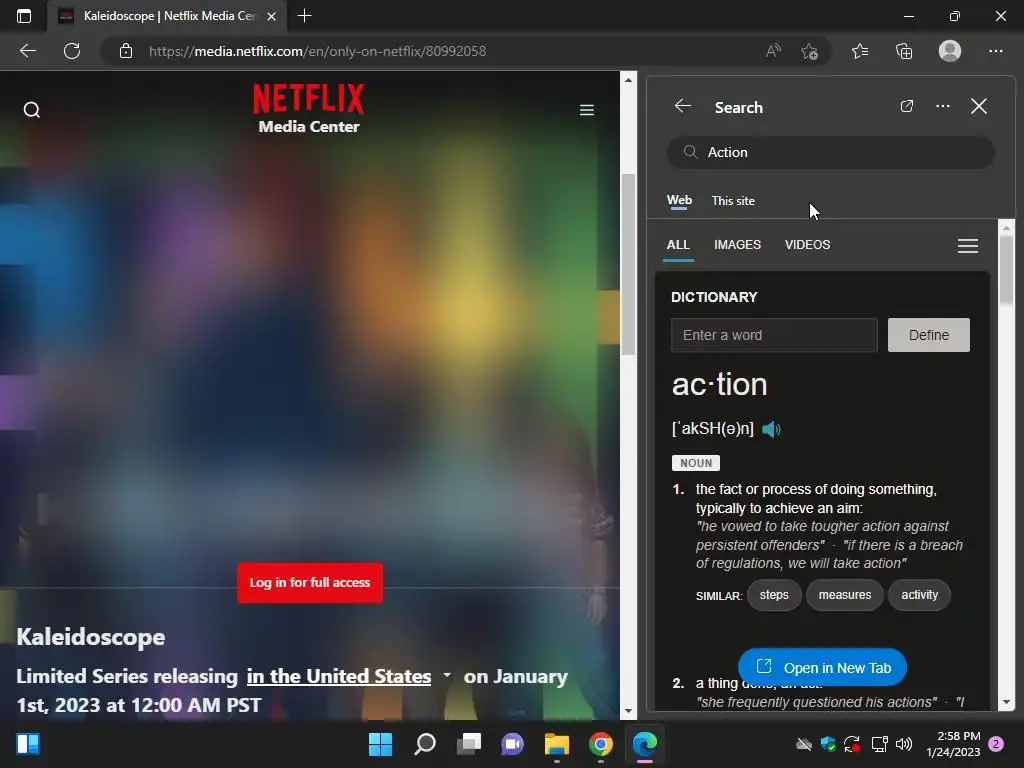This screenshot has height=768, width=1024.
Task: Open the Netflix hamburger menu
Action: coord(586,110)
